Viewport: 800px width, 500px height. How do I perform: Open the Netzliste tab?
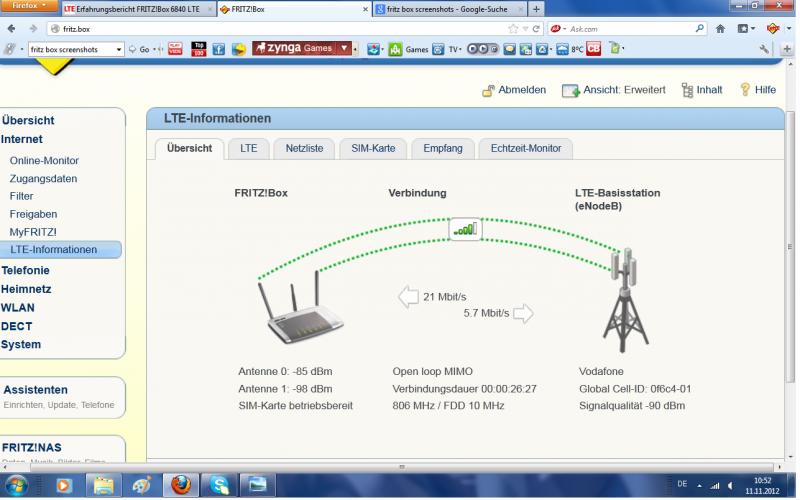pyautogui.click(x=304, y=148)
